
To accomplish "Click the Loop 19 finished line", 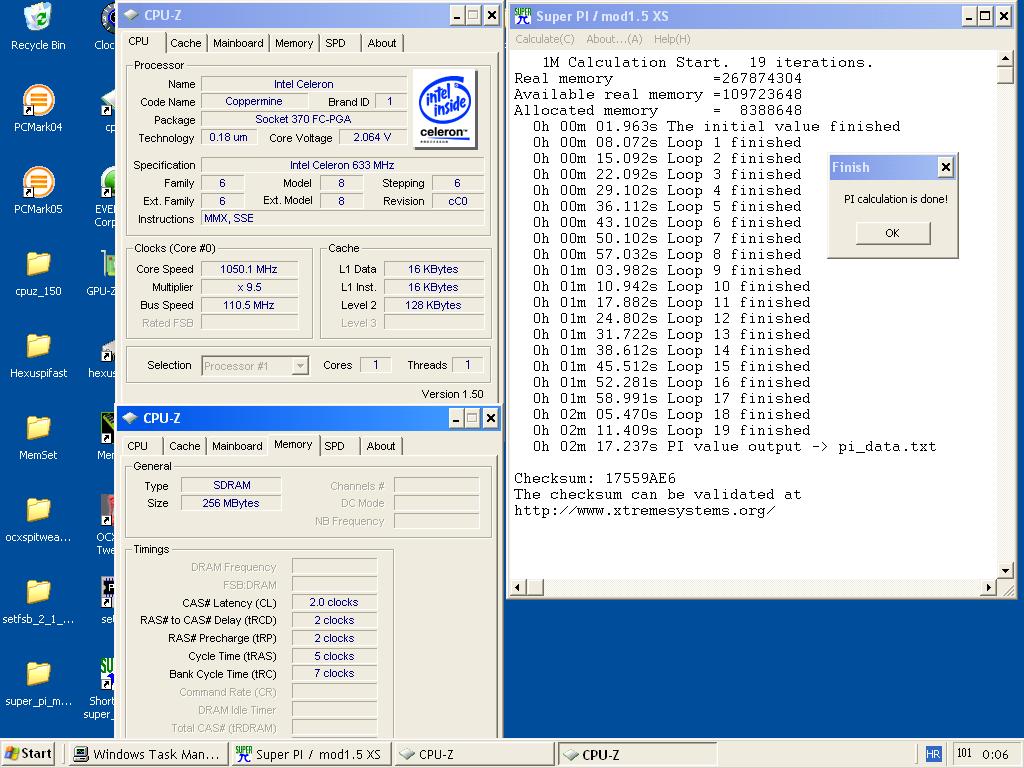I will point(671,431).
